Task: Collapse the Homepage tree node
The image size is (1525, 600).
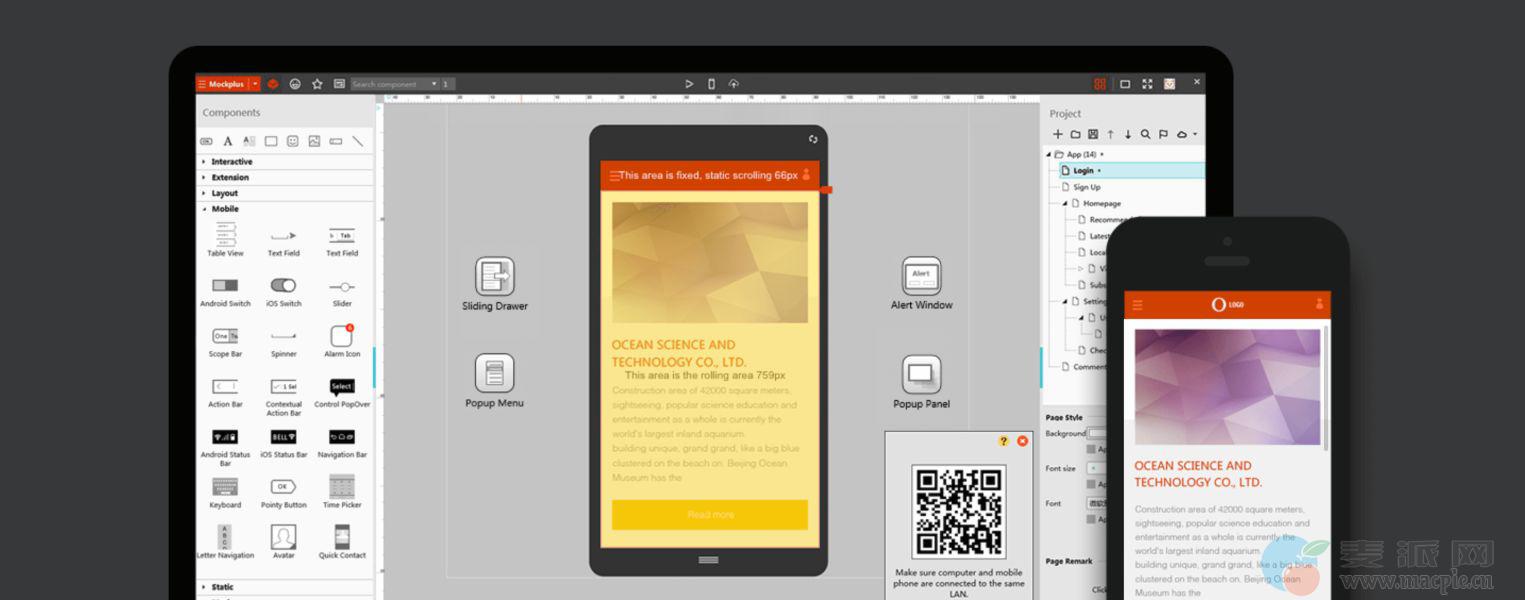Action: coord(1065,203)
